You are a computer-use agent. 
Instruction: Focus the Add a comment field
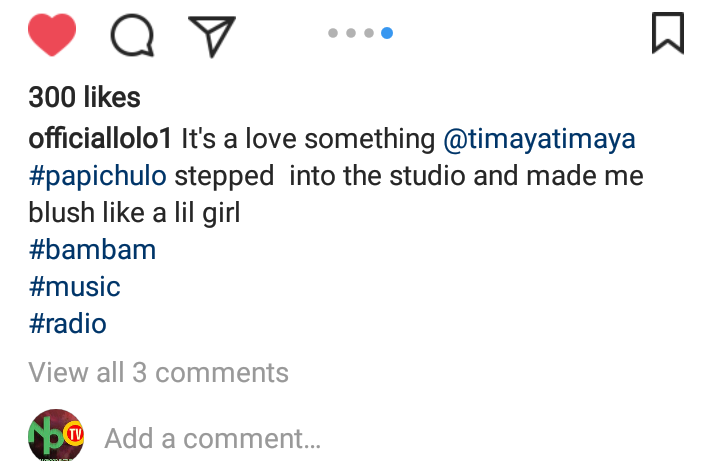pyautogui.click(x=212, y=438)
